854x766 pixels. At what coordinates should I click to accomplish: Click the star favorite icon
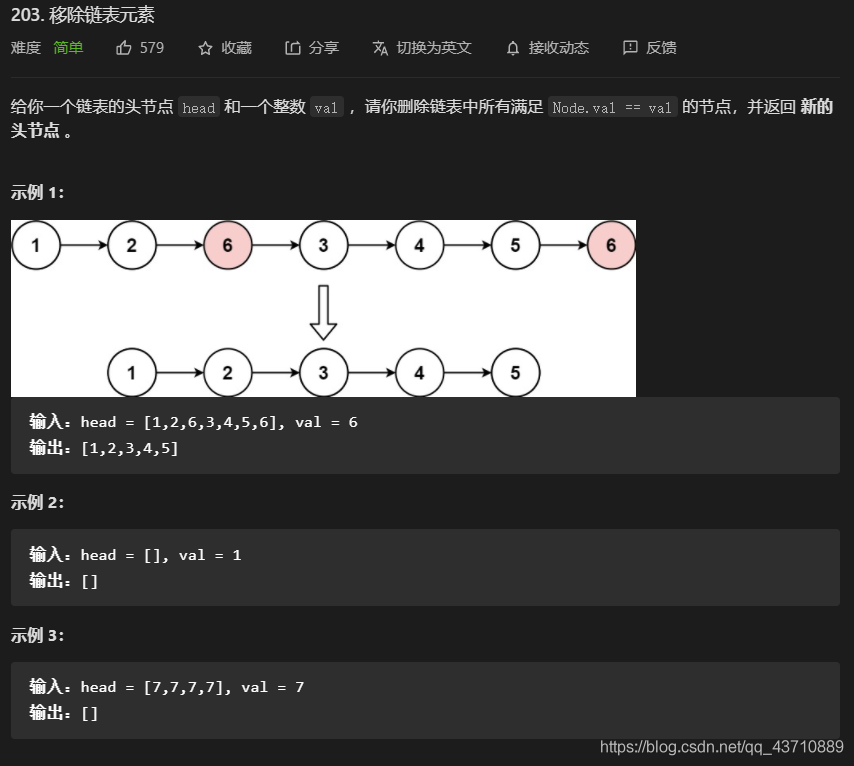(205, 48)
